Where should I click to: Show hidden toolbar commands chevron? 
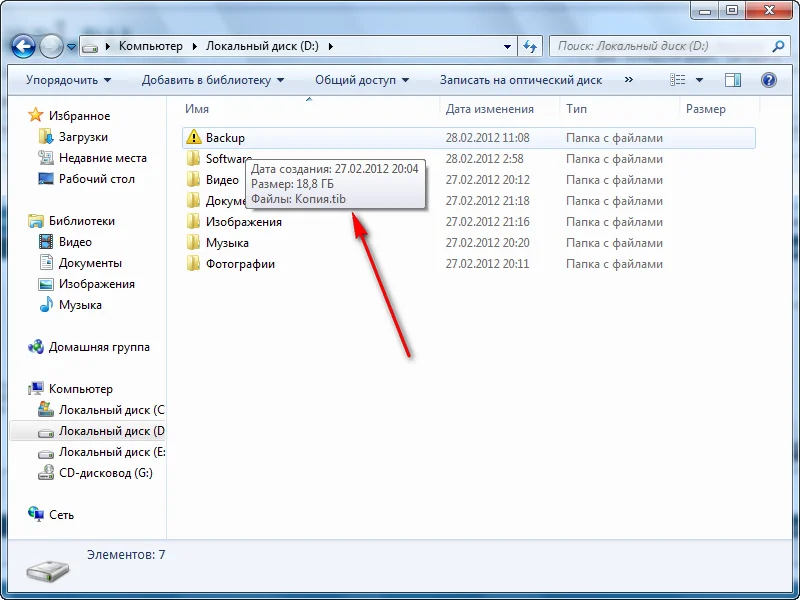point(629,80)
